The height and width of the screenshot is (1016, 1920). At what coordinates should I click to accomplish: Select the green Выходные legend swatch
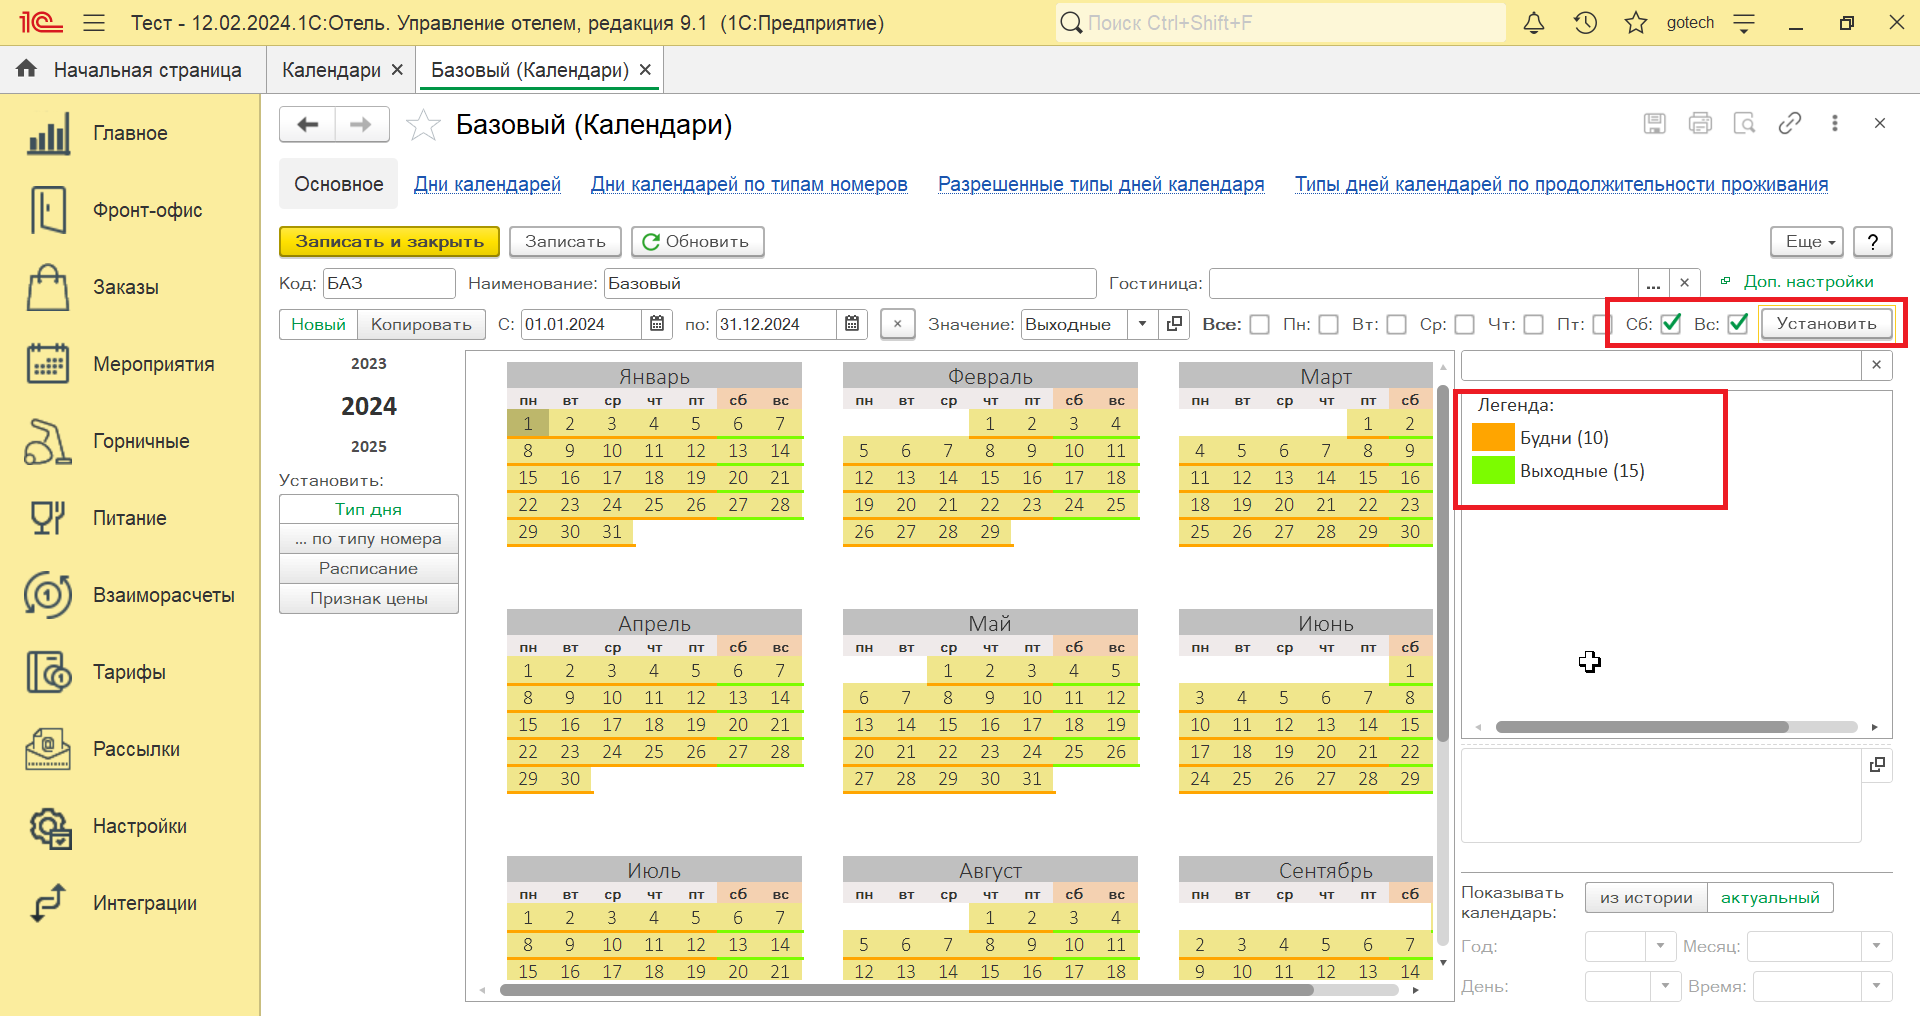pos(1493,470)
